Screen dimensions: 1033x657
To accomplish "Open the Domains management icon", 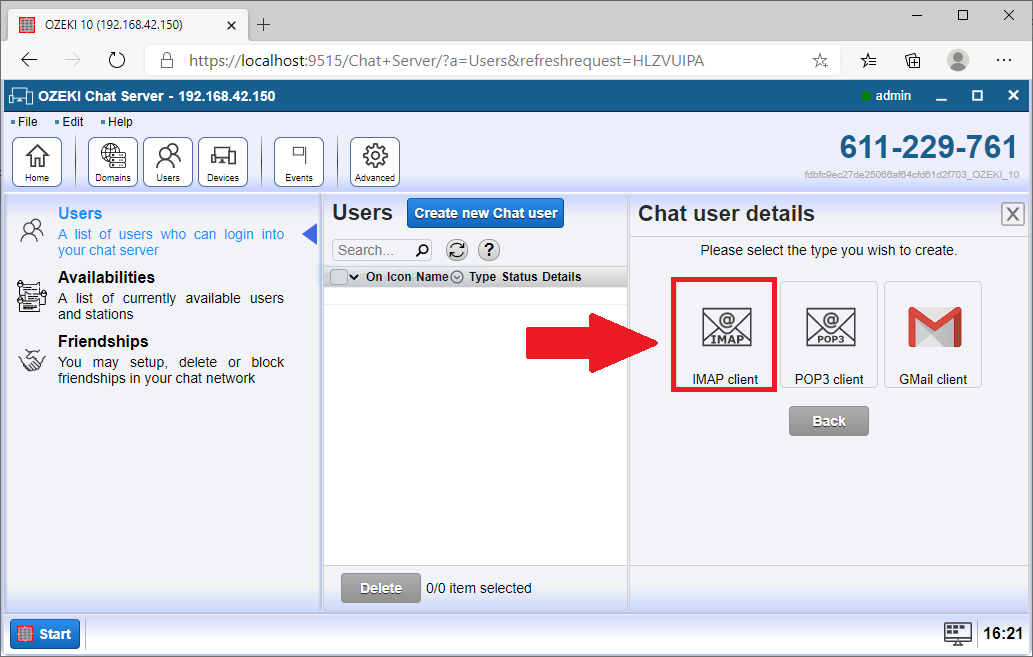I will (x=112, y=161).
